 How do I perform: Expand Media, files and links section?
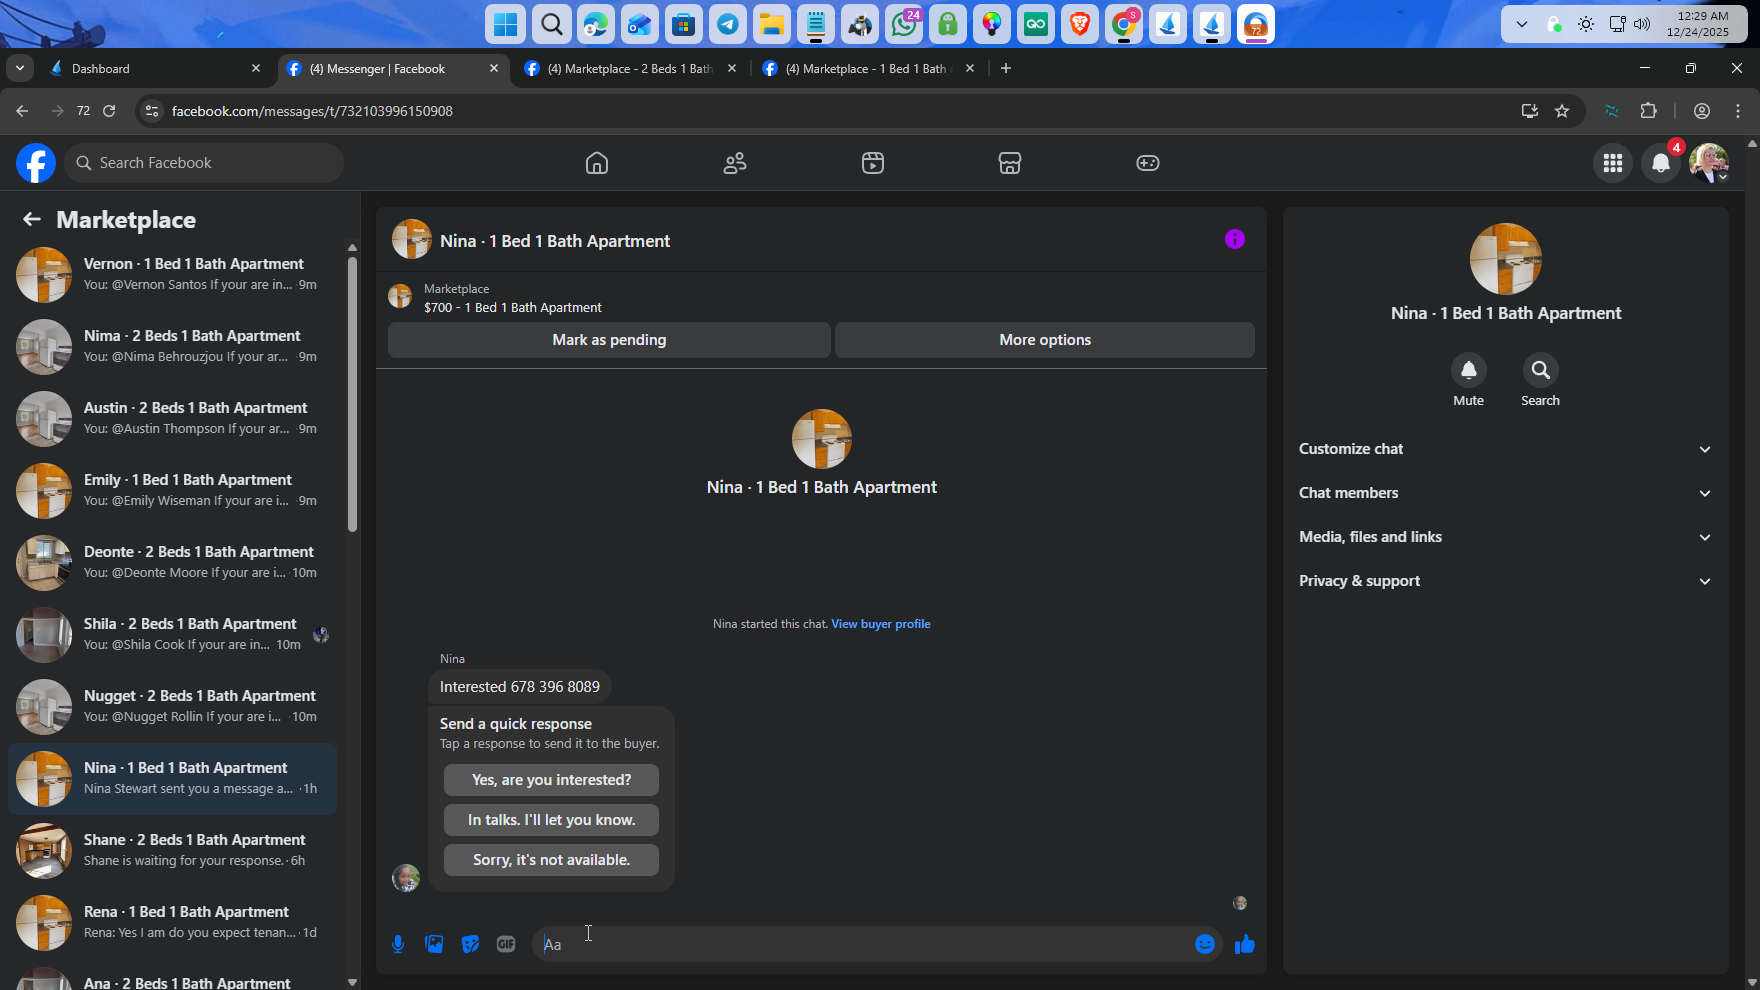[1505, 537]
